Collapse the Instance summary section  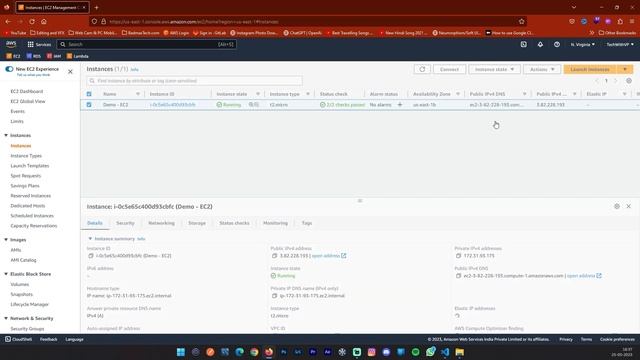point(90,239)
